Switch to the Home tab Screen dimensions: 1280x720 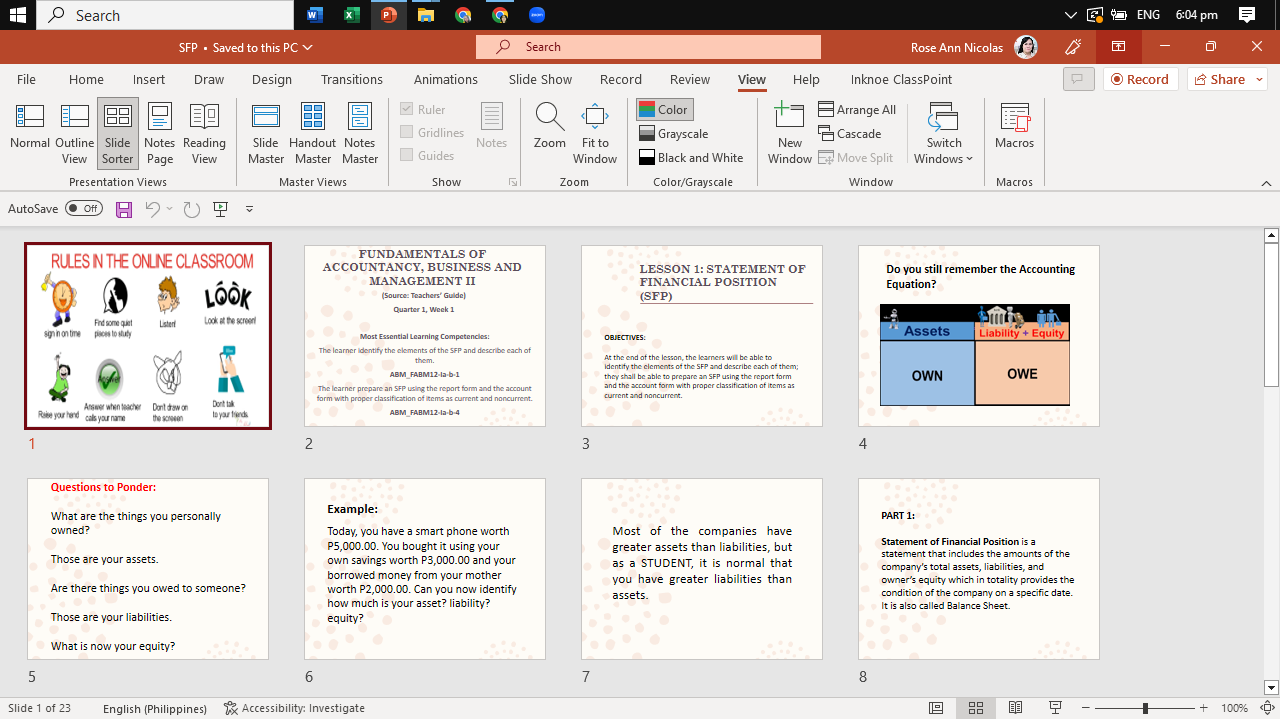pos(86,80)
